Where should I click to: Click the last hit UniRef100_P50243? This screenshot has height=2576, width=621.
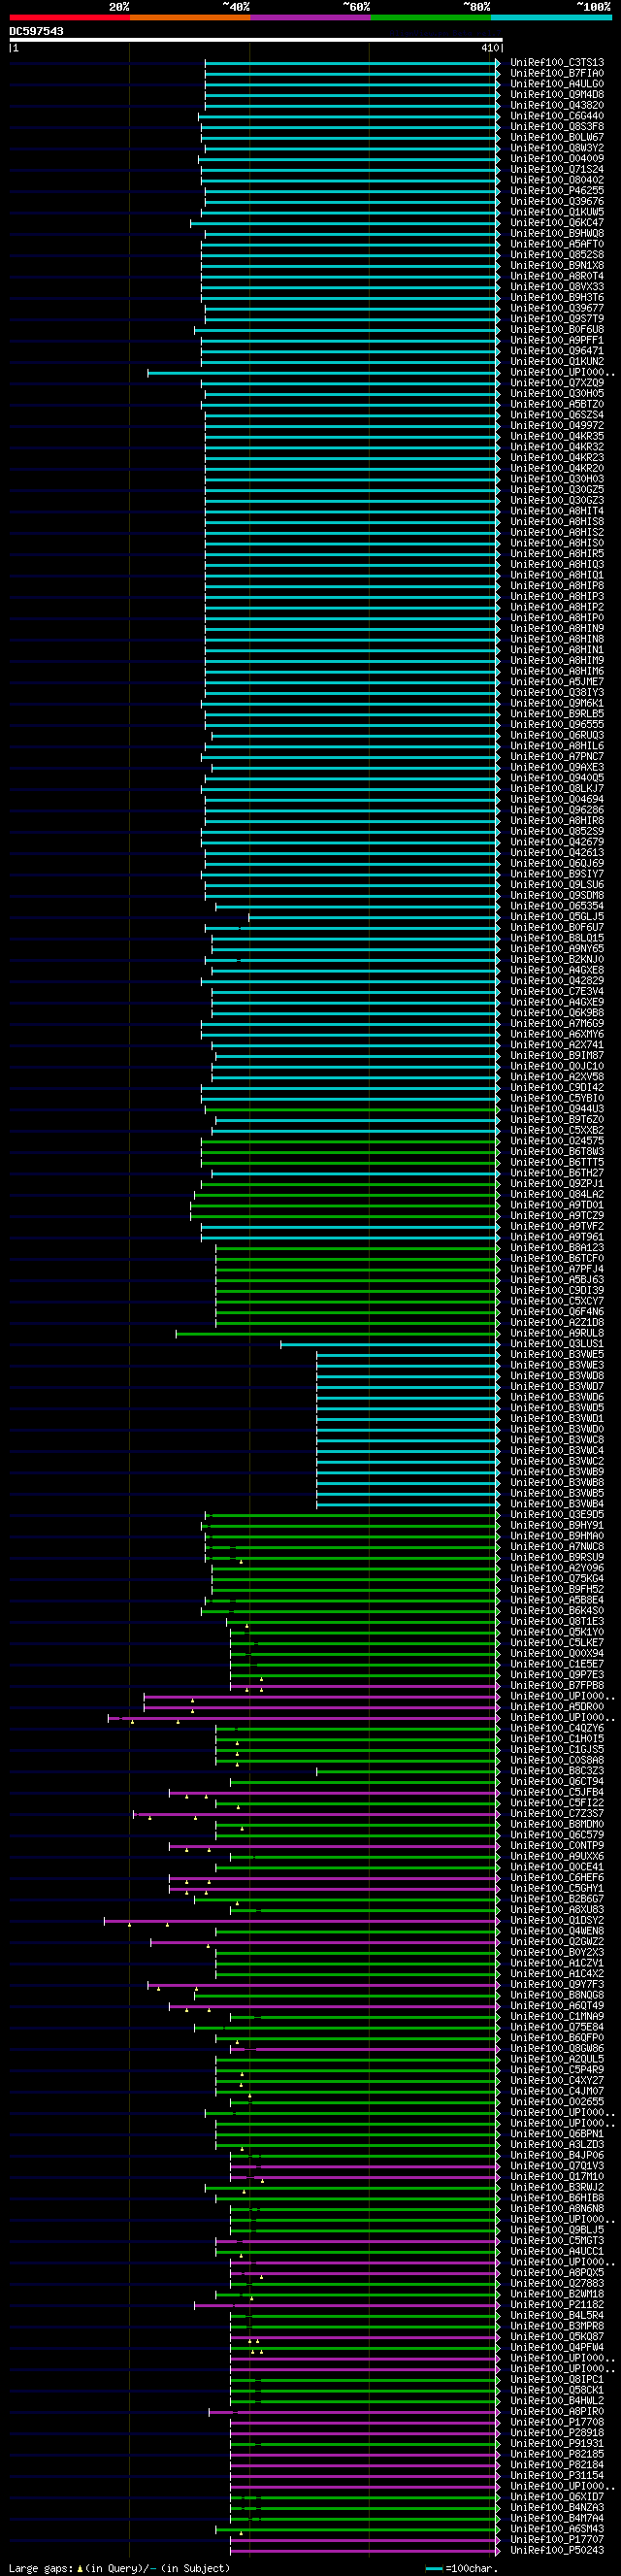(x=557, y=2550)
